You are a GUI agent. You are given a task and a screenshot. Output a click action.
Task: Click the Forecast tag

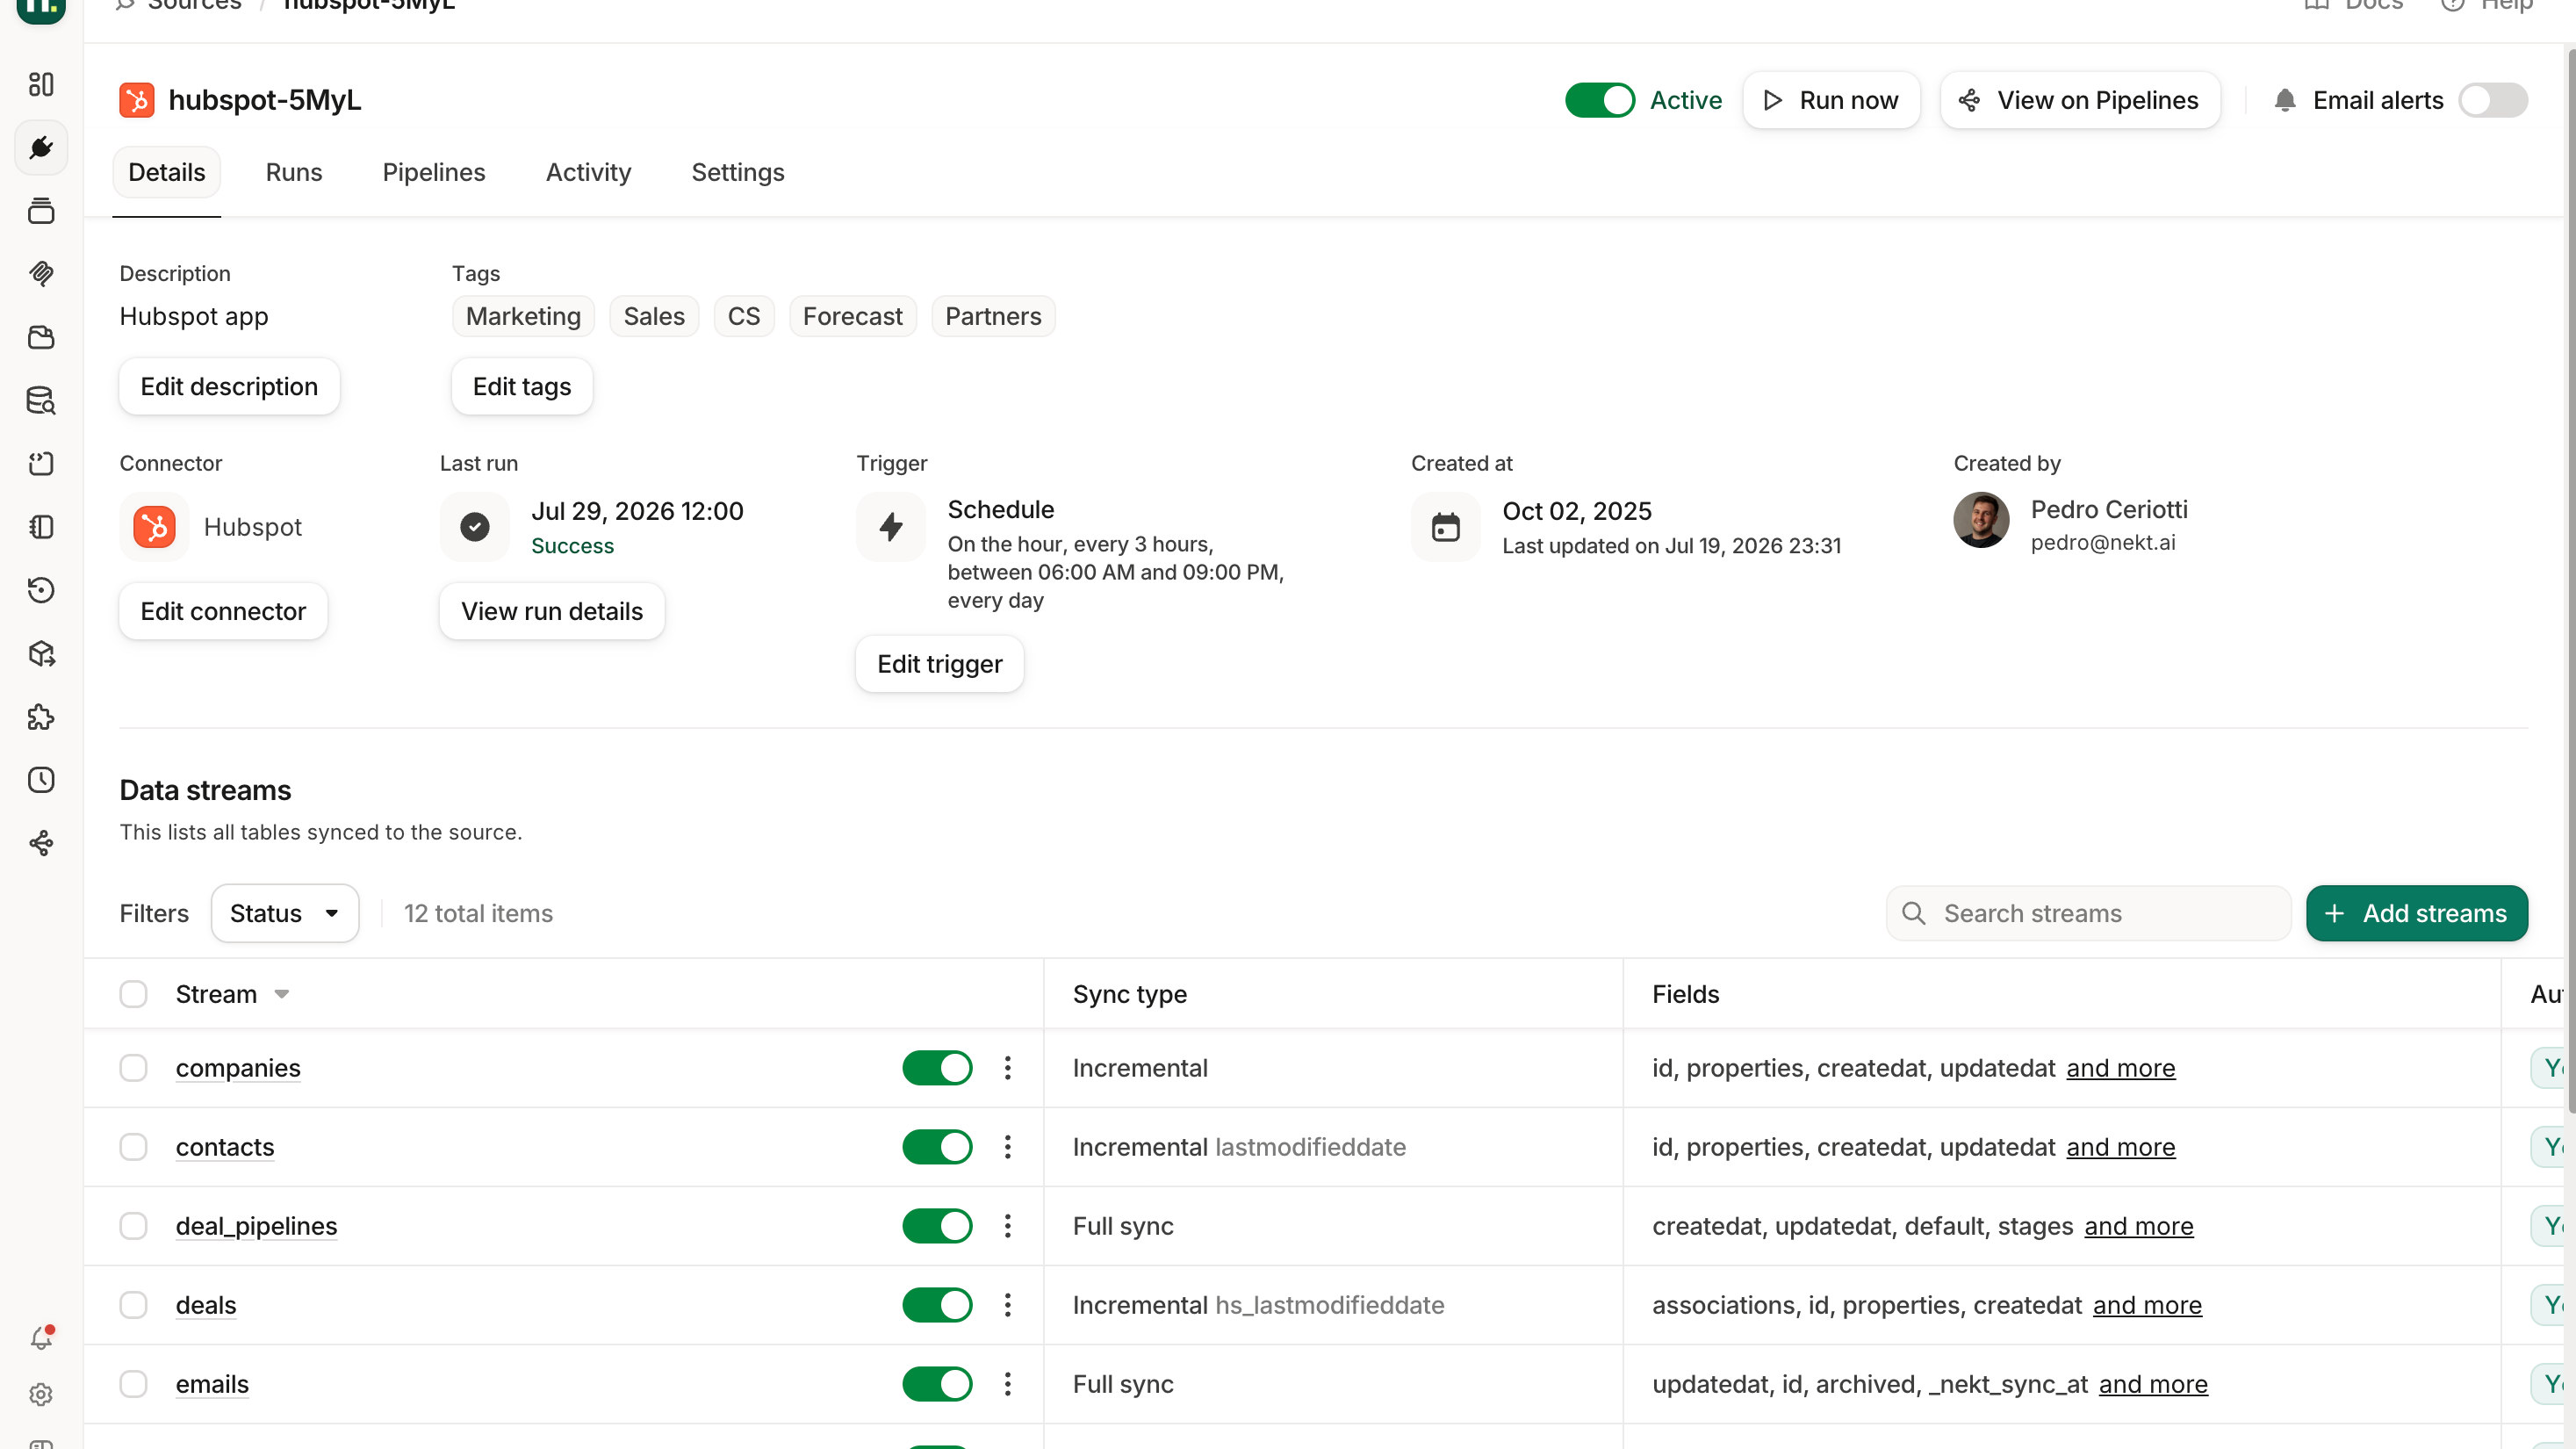[x=853, y=316]
